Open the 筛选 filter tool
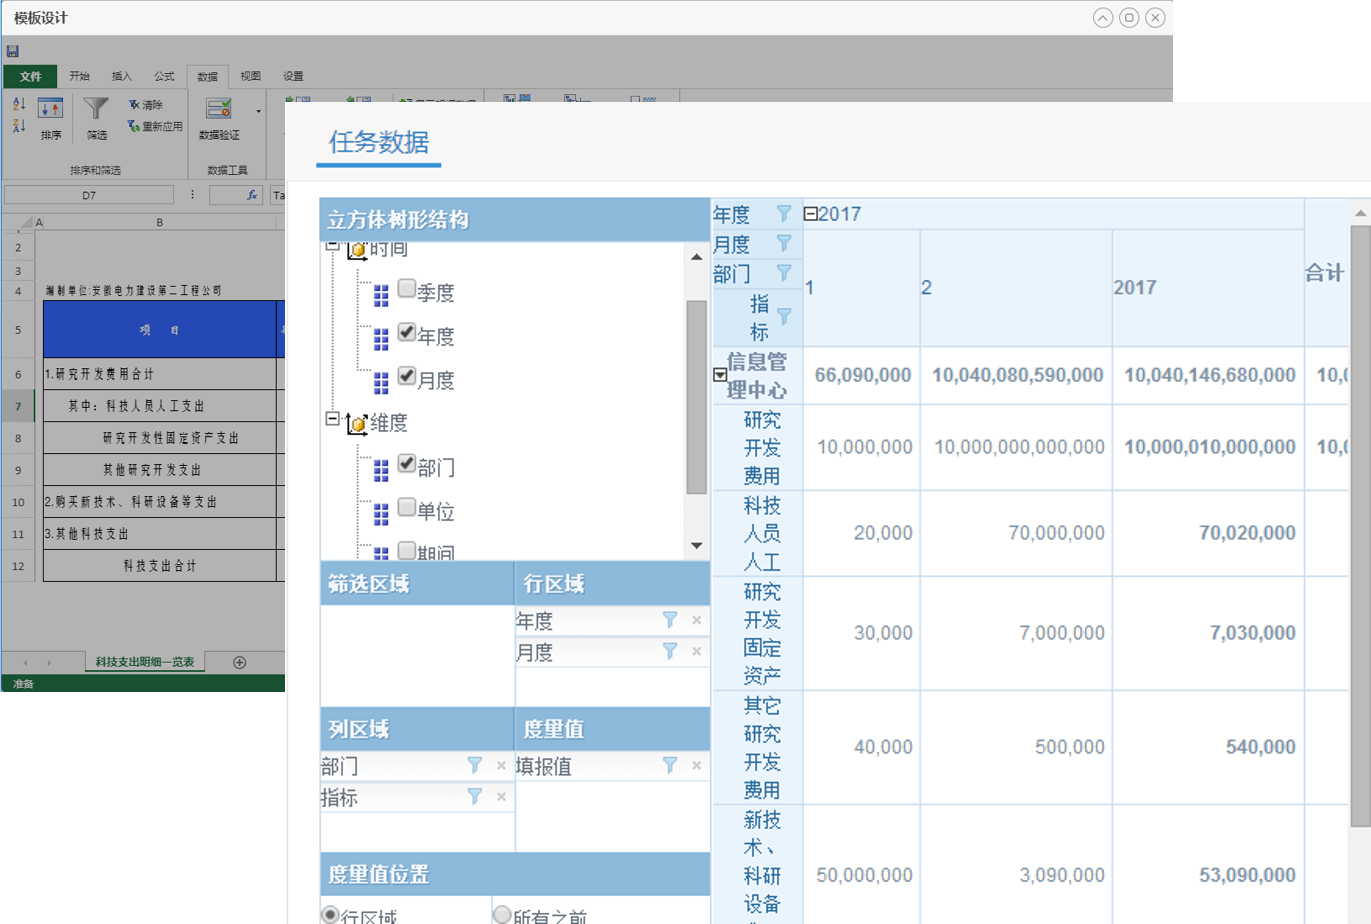This screenshot has height=924, width=1371. (95, 115)
